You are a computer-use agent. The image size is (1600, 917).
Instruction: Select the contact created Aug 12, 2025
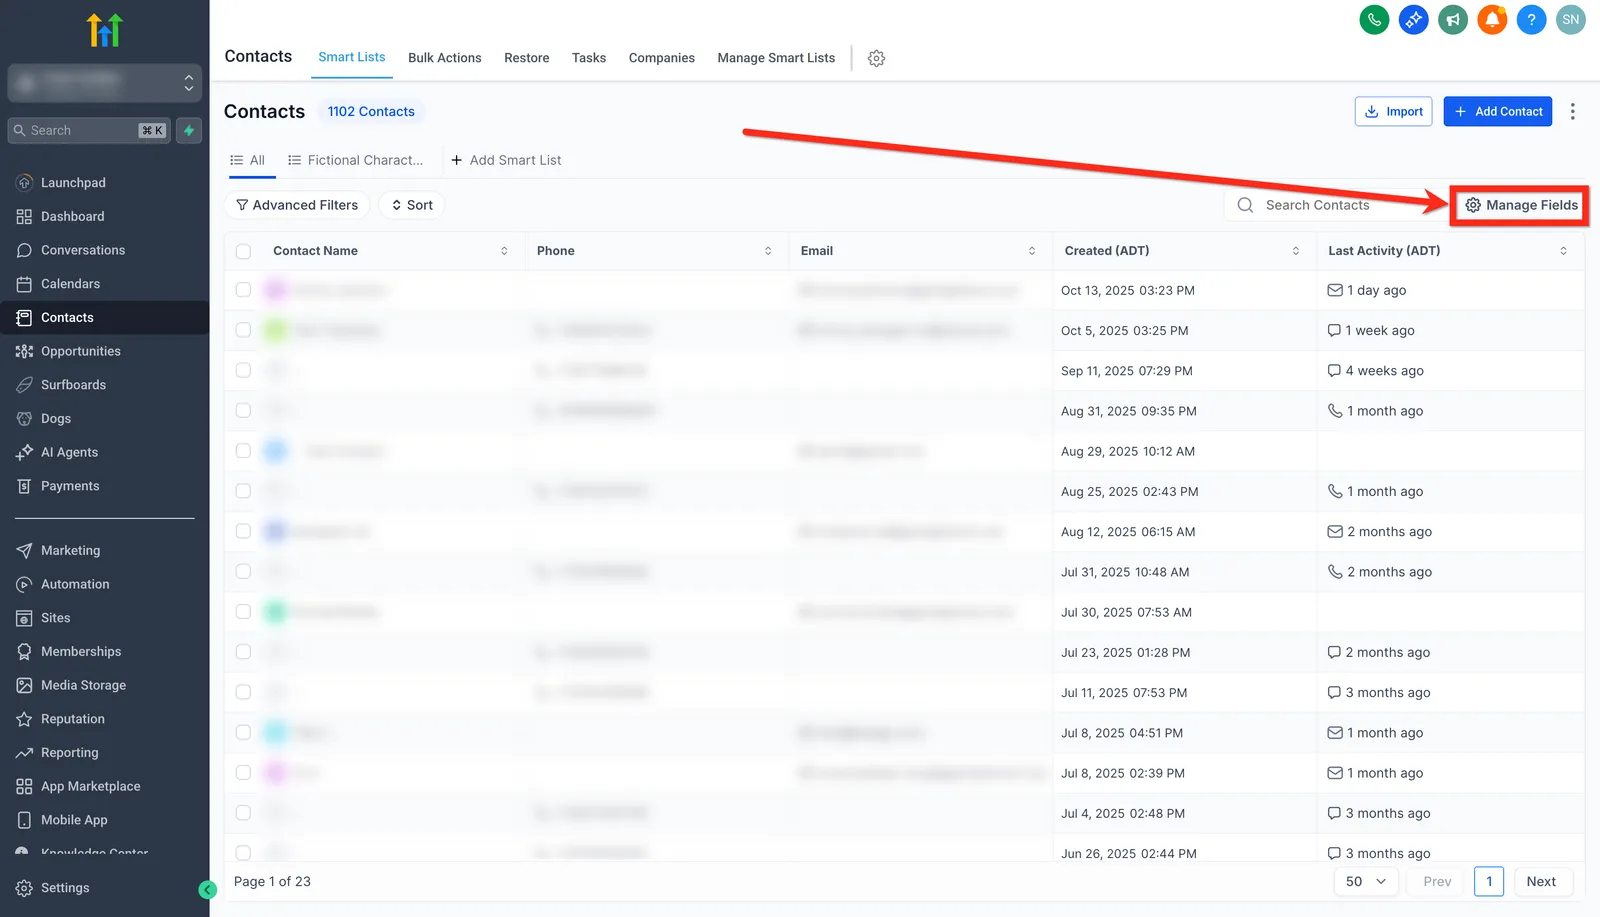[x=243, y=531]
